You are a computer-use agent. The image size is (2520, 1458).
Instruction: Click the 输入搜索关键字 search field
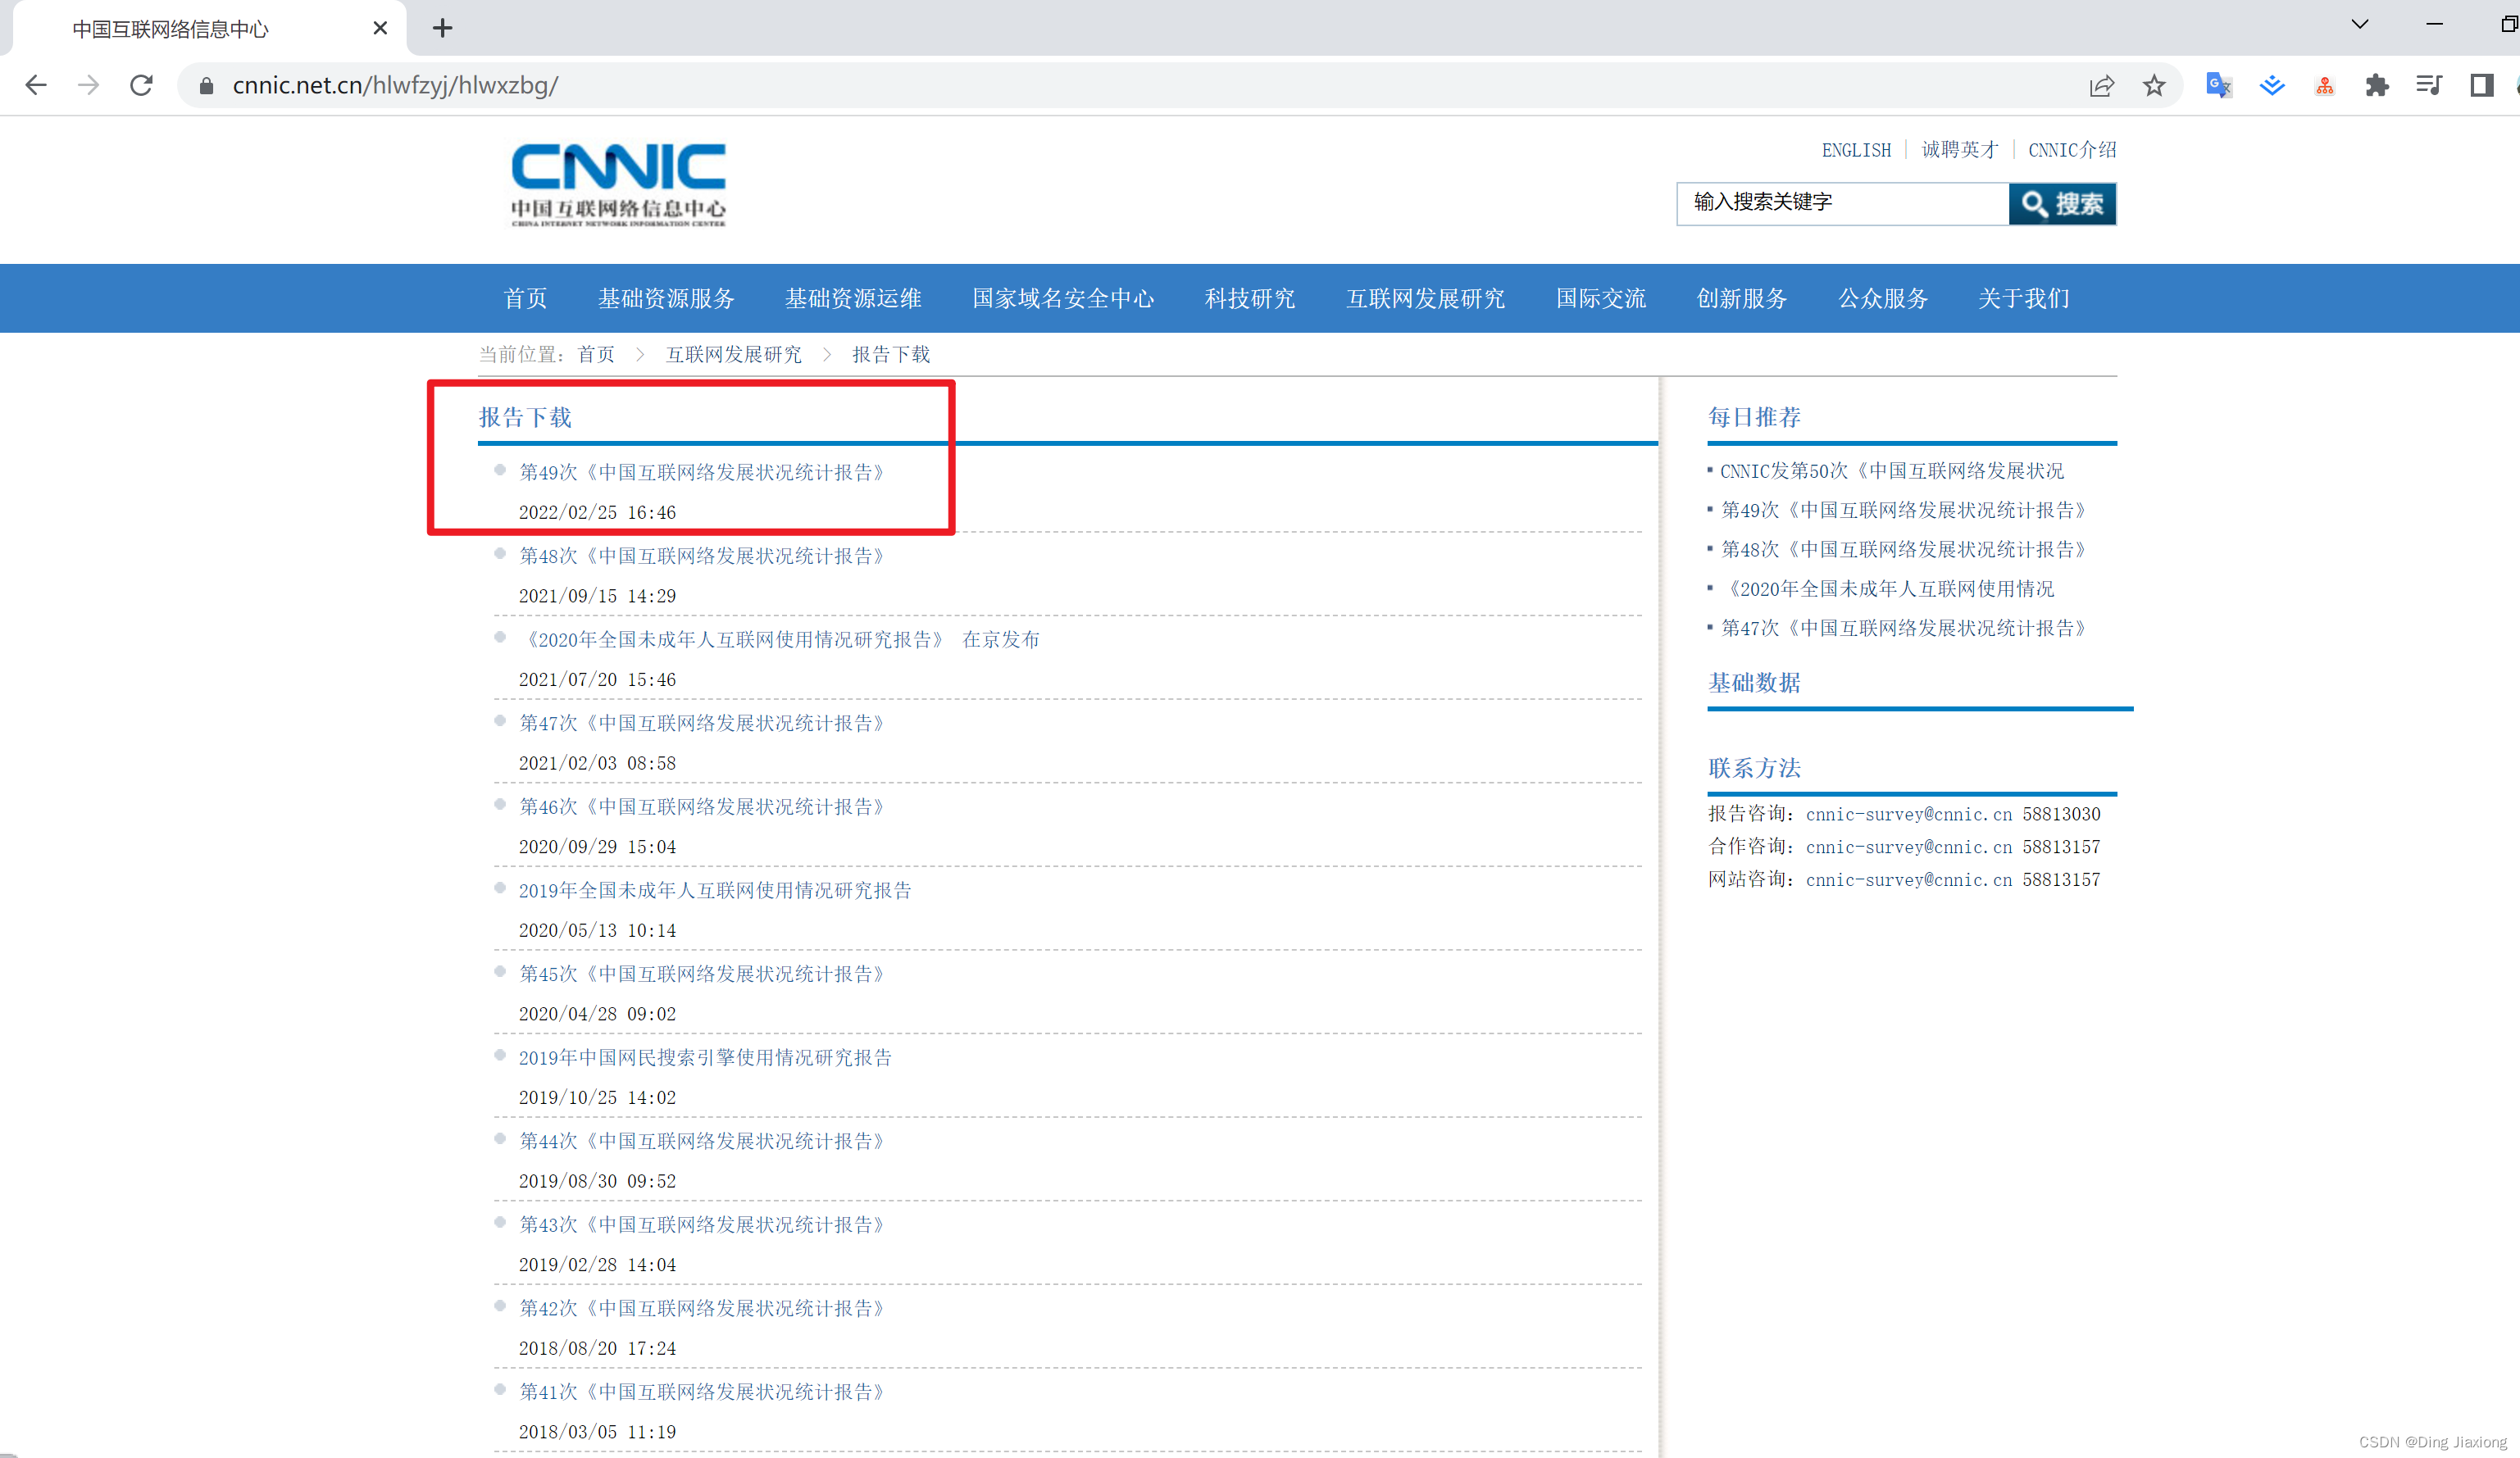(x=1842, y=203)
